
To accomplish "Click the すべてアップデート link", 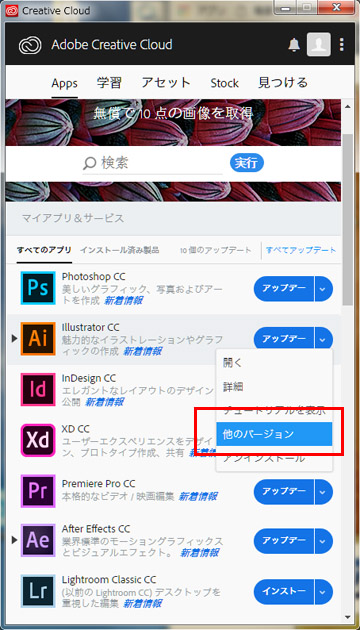I will pyautogui.click(x=301, y=250).
